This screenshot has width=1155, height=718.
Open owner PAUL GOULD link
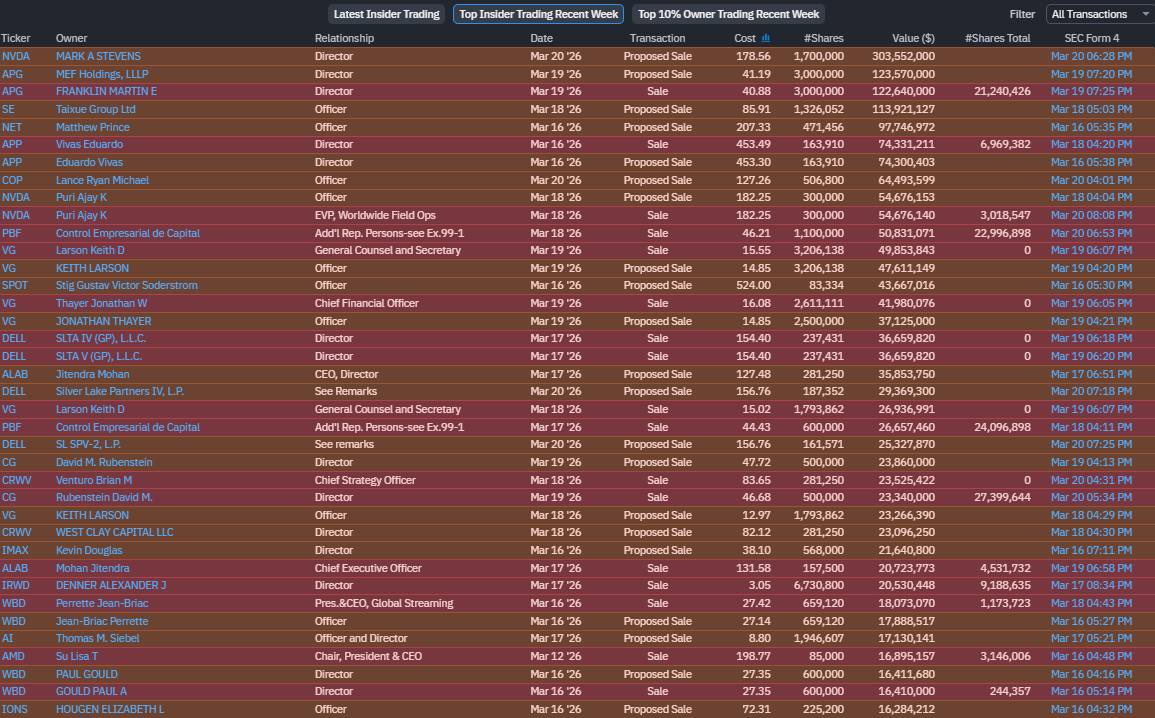tap(87, 674)
